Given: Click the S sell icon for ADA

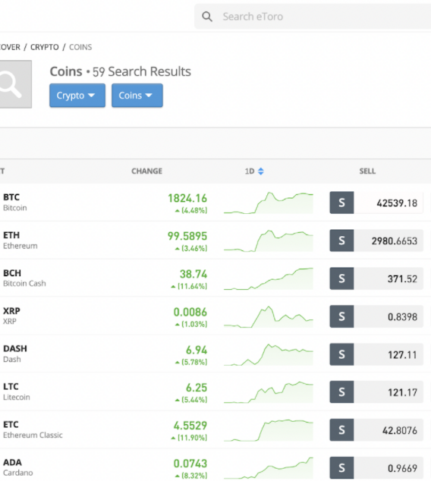Looking at the screenshot, I should pyautogui.click(x=342, y=468).
